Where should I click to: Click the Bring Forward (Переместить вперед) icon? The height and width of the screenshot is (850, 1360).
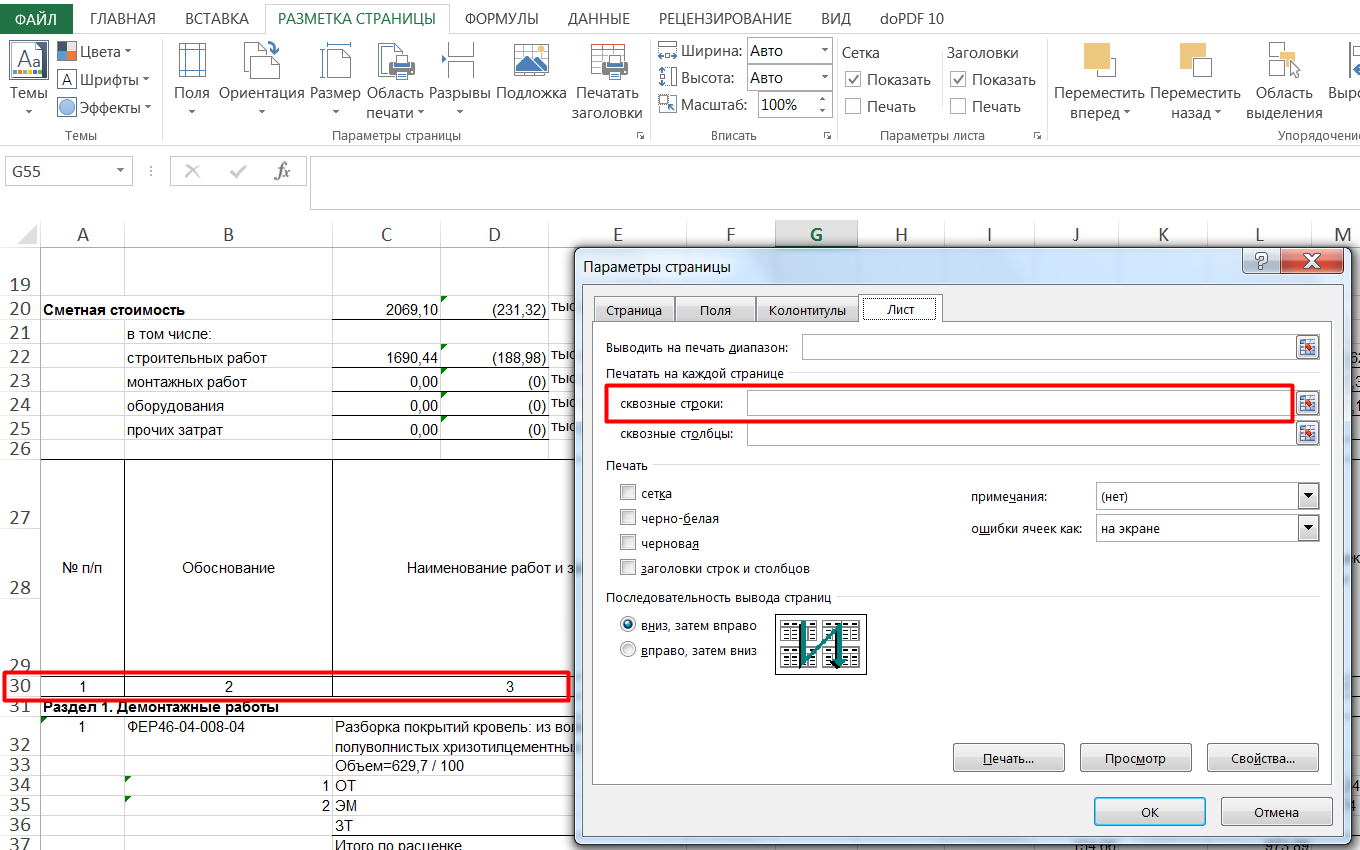point(1098,61)
